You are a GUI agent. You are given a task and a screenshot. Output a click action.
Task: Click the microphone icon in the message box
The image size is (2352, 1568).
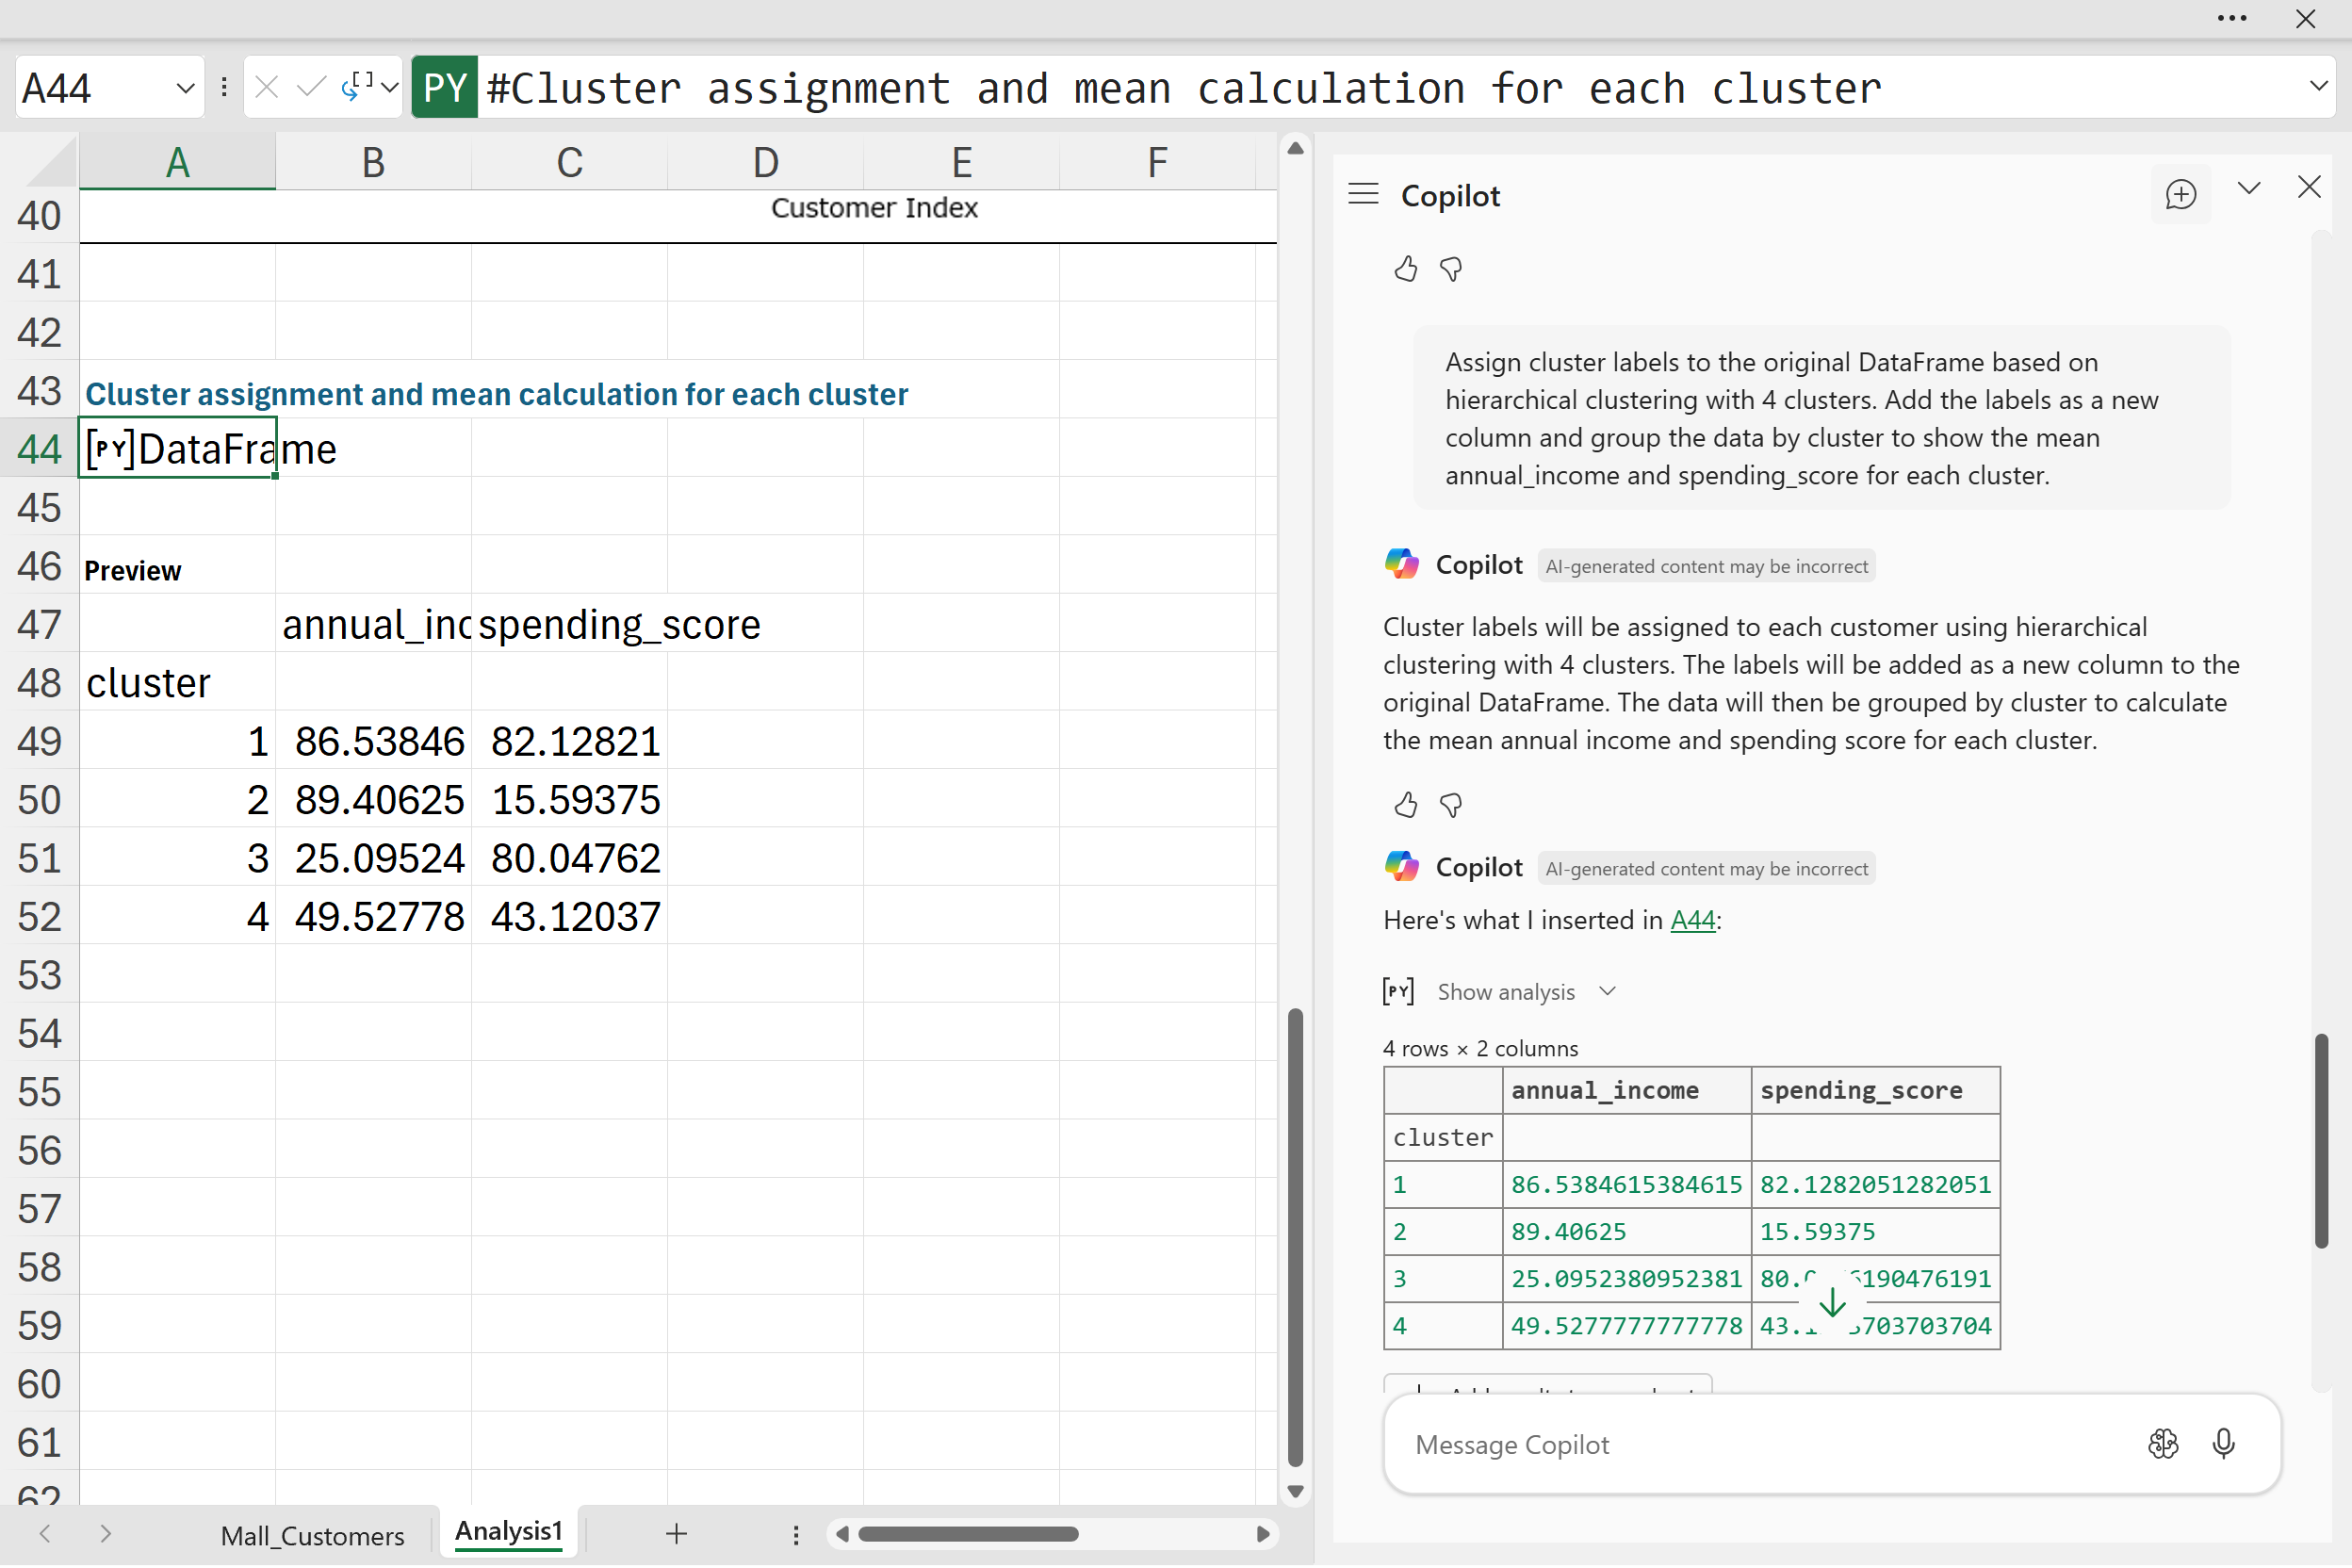2223,1444
